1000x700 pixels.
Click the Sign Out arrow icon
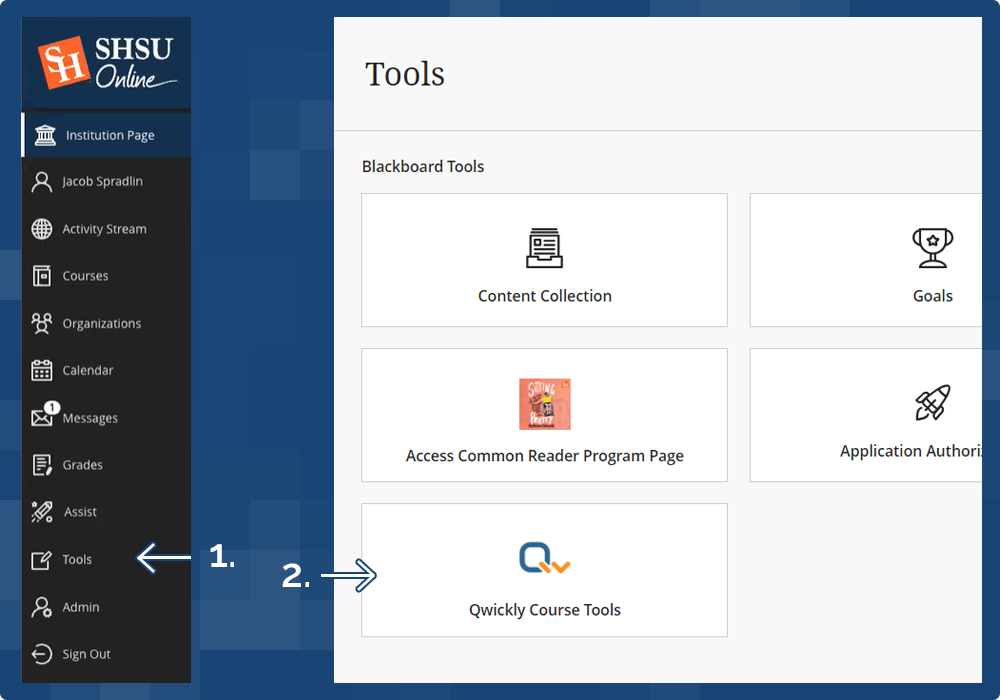pyautogui.click(x=42, y=654)
